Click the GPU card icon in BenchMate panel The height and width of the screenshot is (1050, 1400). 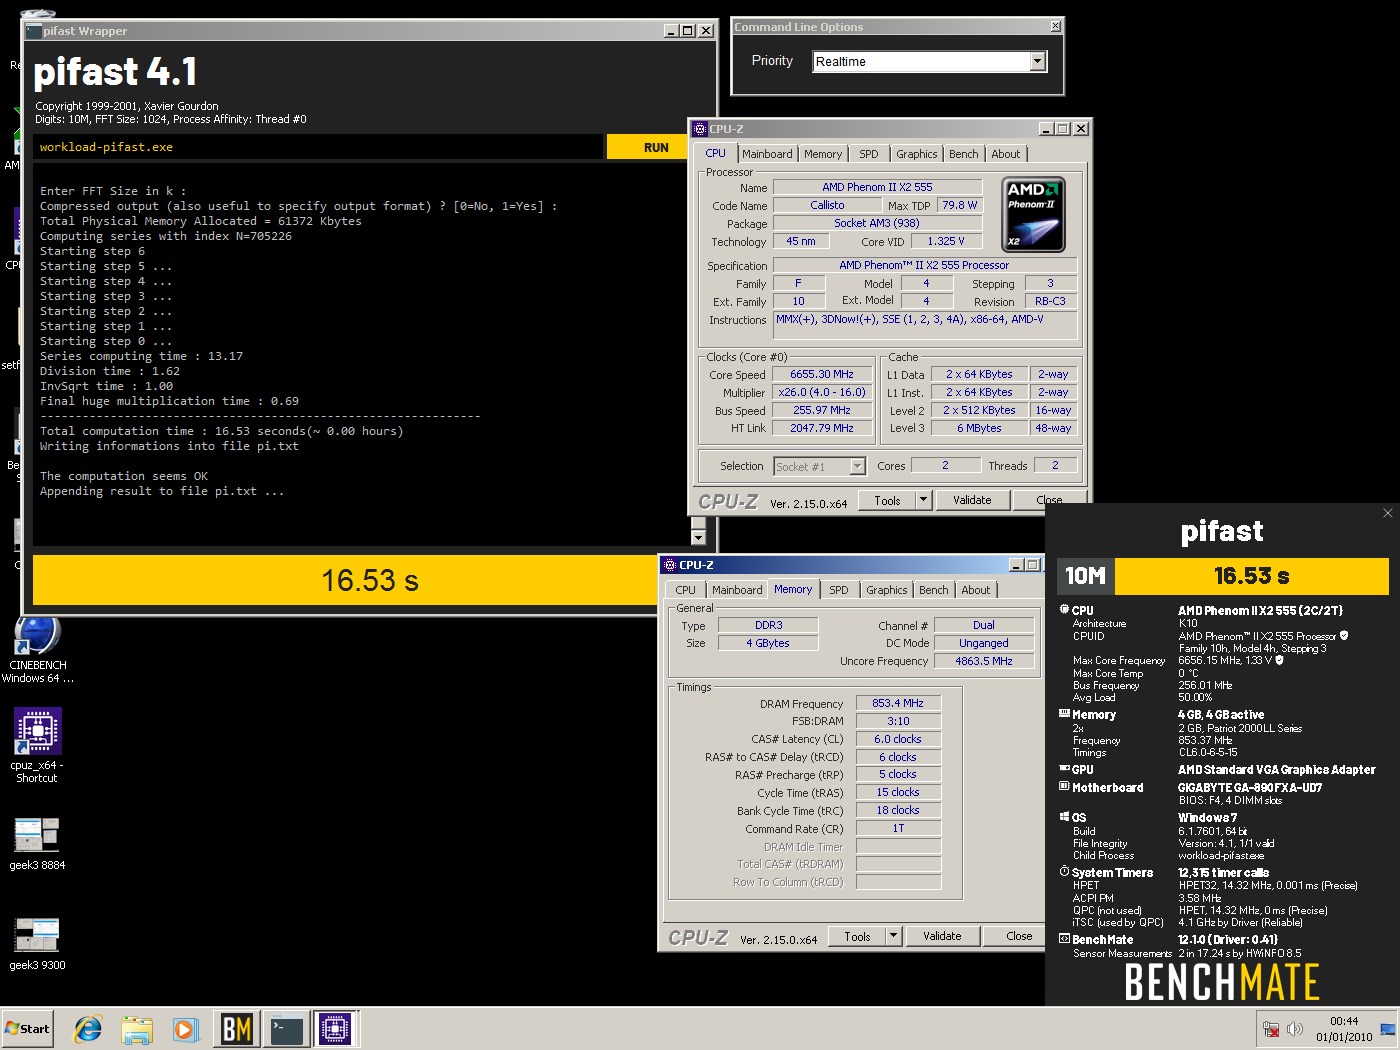[x=1064, y=769]
